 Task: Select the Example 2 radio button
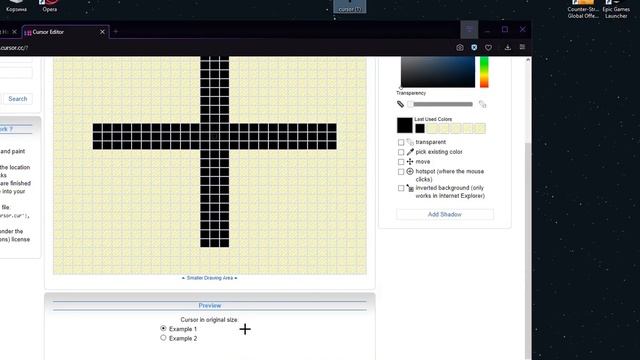[163, 338]
